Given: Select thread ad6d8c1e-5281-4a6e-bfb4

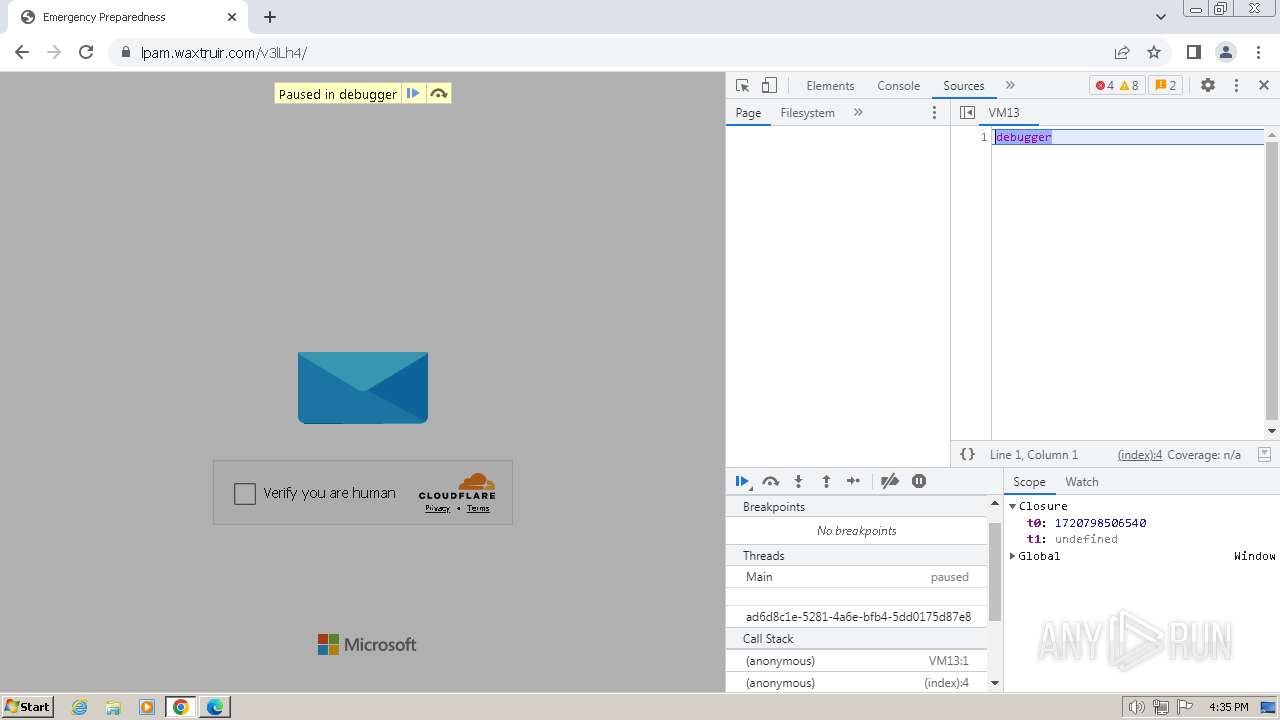Looking at the screenshot, I should [x=856, y=617].
